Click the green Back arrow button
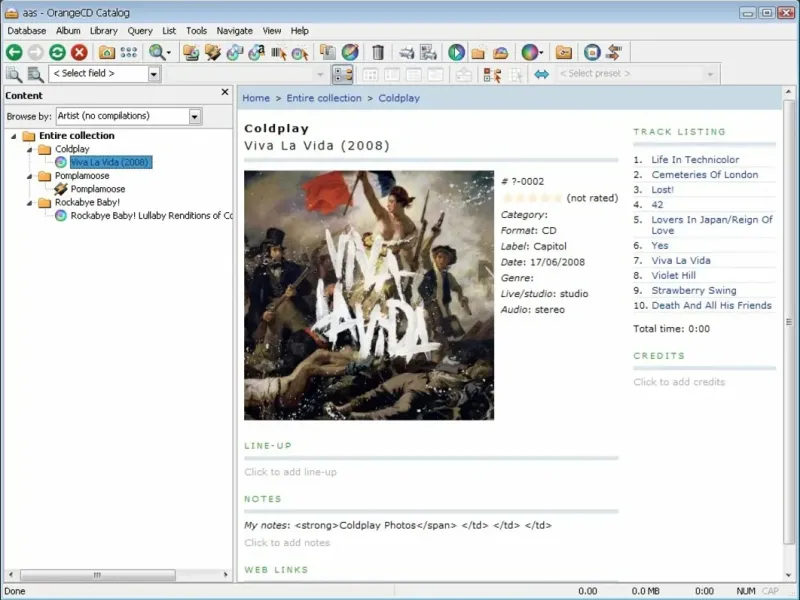Image resolution: width=800 pixels, height=600 pixels. point(14,52)
